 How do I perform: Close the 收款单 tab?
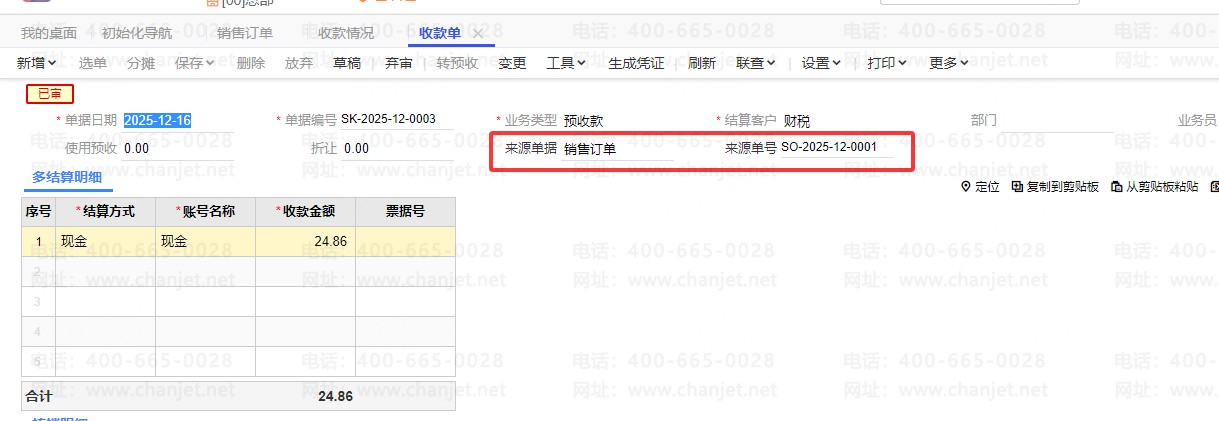[x=478, y=34]
